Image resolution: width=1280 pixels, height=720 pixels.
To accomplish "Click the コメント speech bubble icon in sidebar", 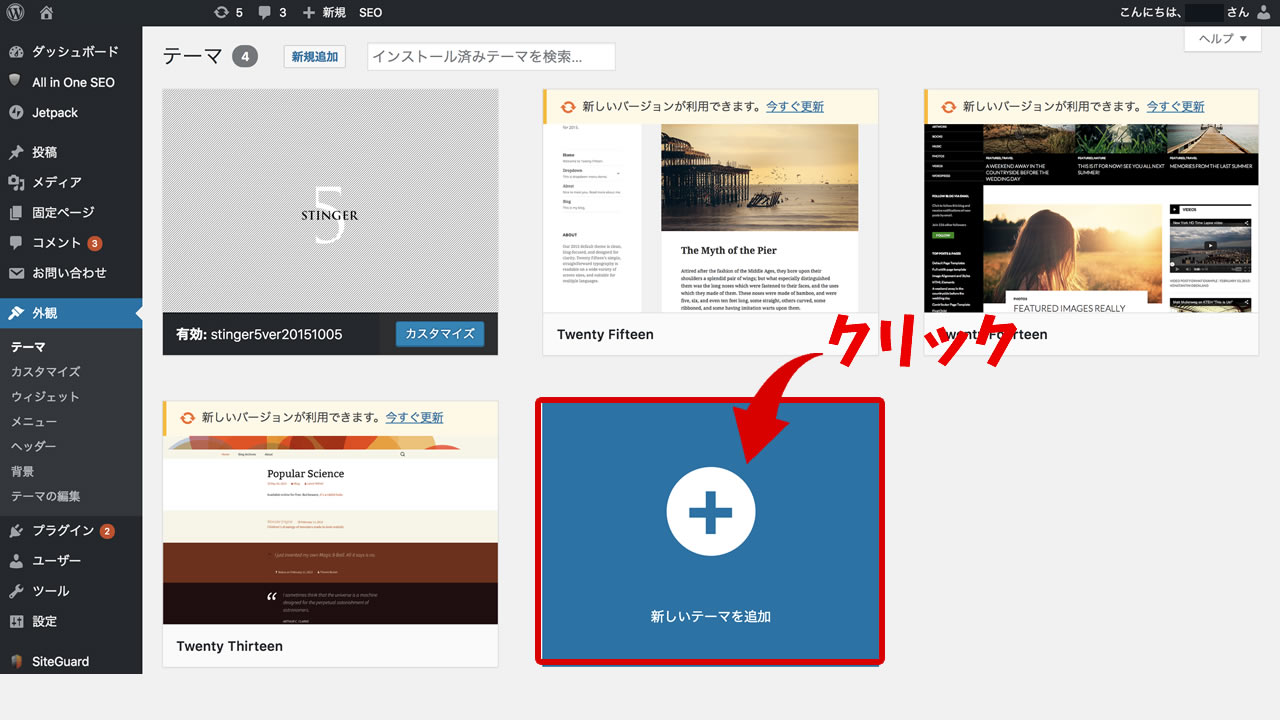I will pyautogui.click(x=16, y=243).
